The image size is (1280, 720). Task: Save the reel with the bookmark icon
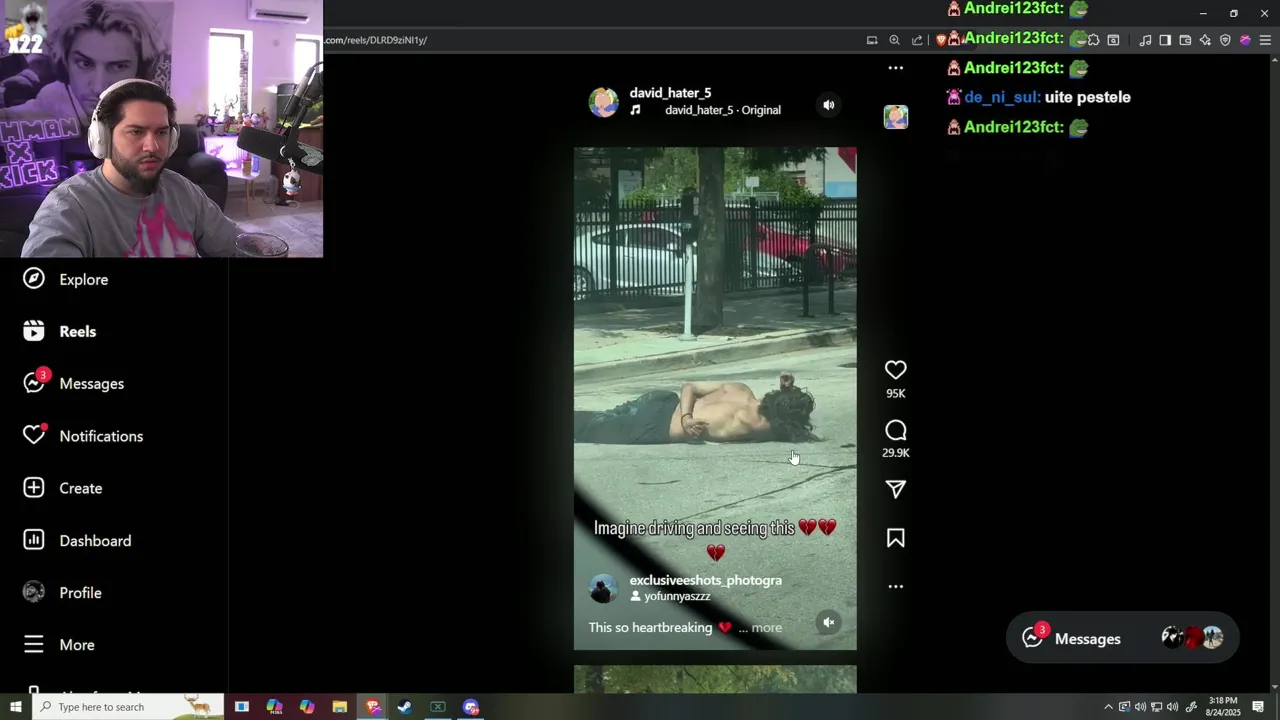click(895, 538)
